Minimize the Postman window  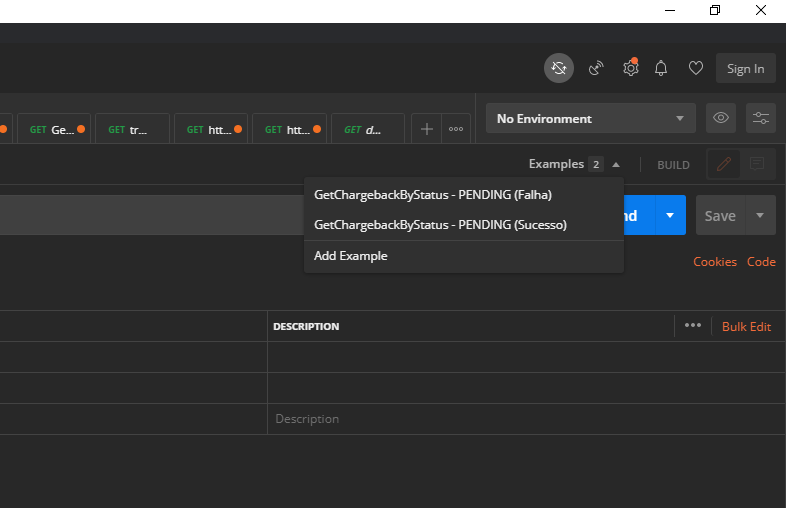click(x=670, y=11)
